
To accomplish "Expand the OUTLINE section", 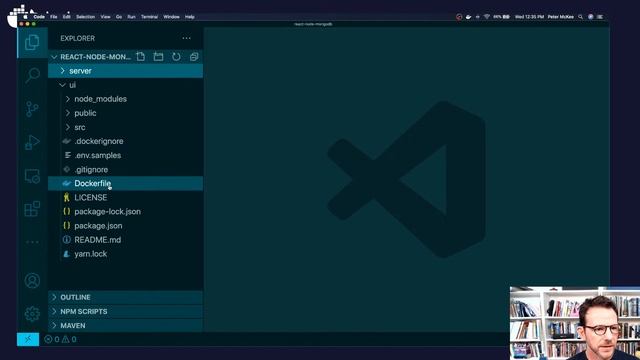I will point(125,297).
